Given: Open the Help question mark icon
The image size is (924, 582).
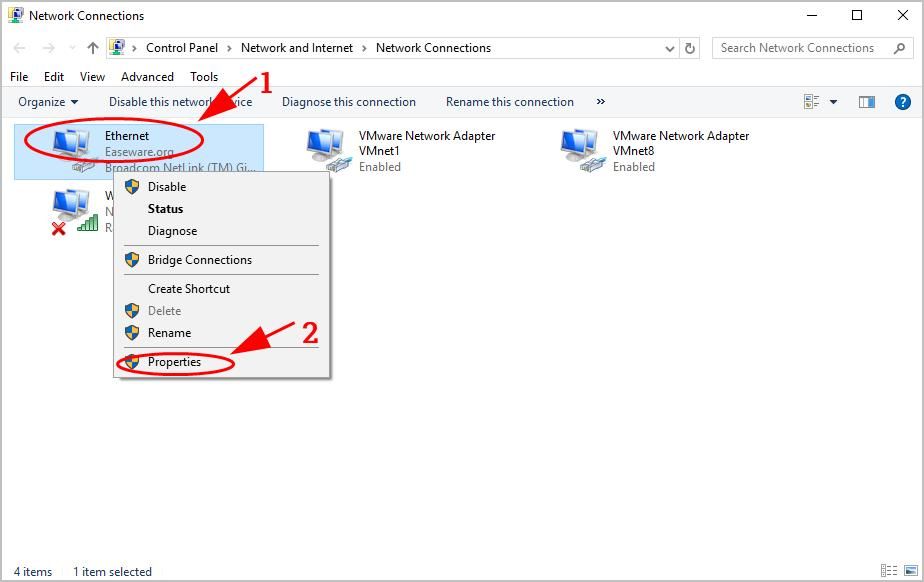Looking at the screenshot, I should tap(902, 102).
